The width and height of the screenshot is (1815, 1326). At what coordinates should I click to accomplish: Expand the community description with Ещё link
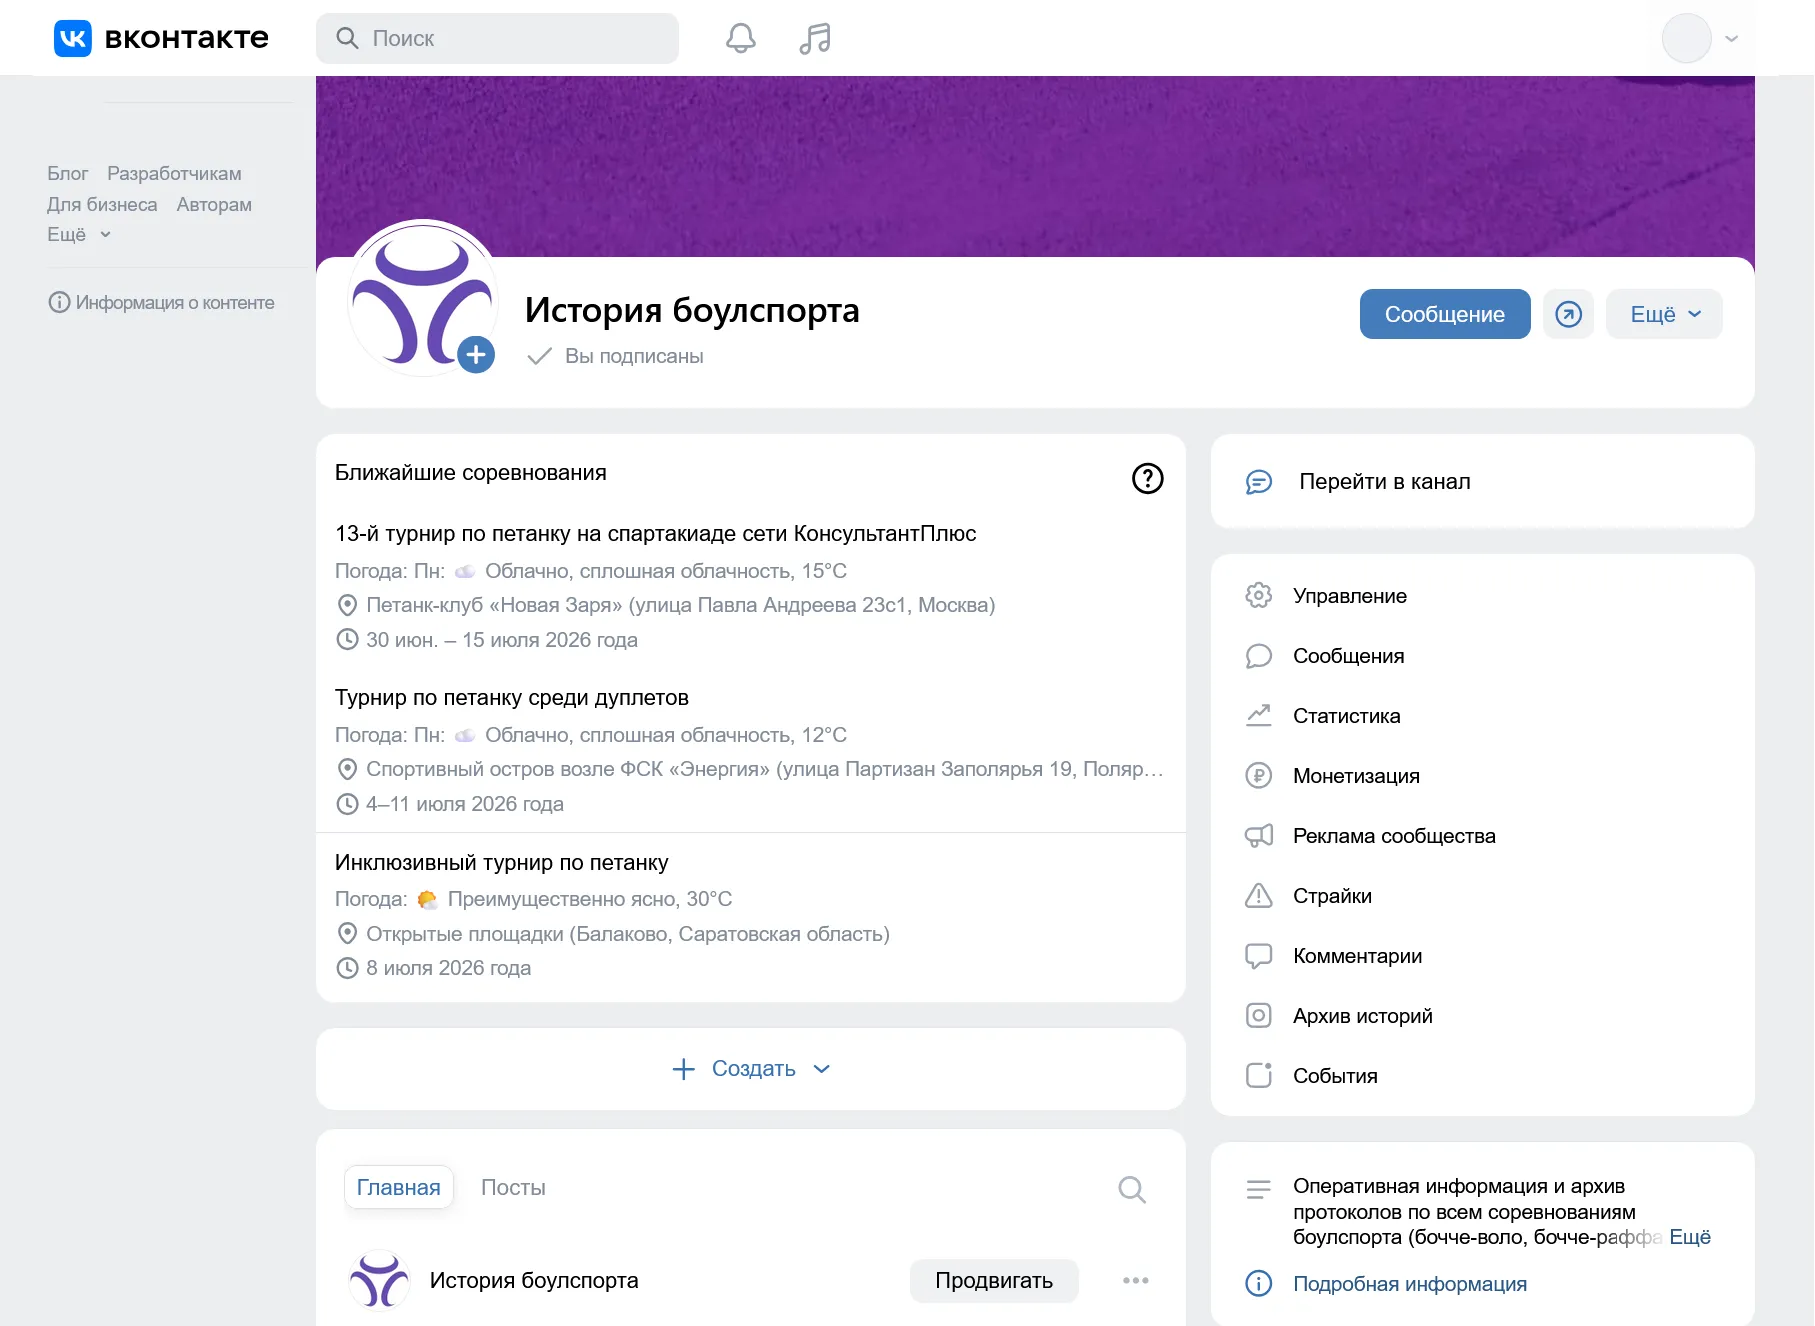coord(1690,1237)
